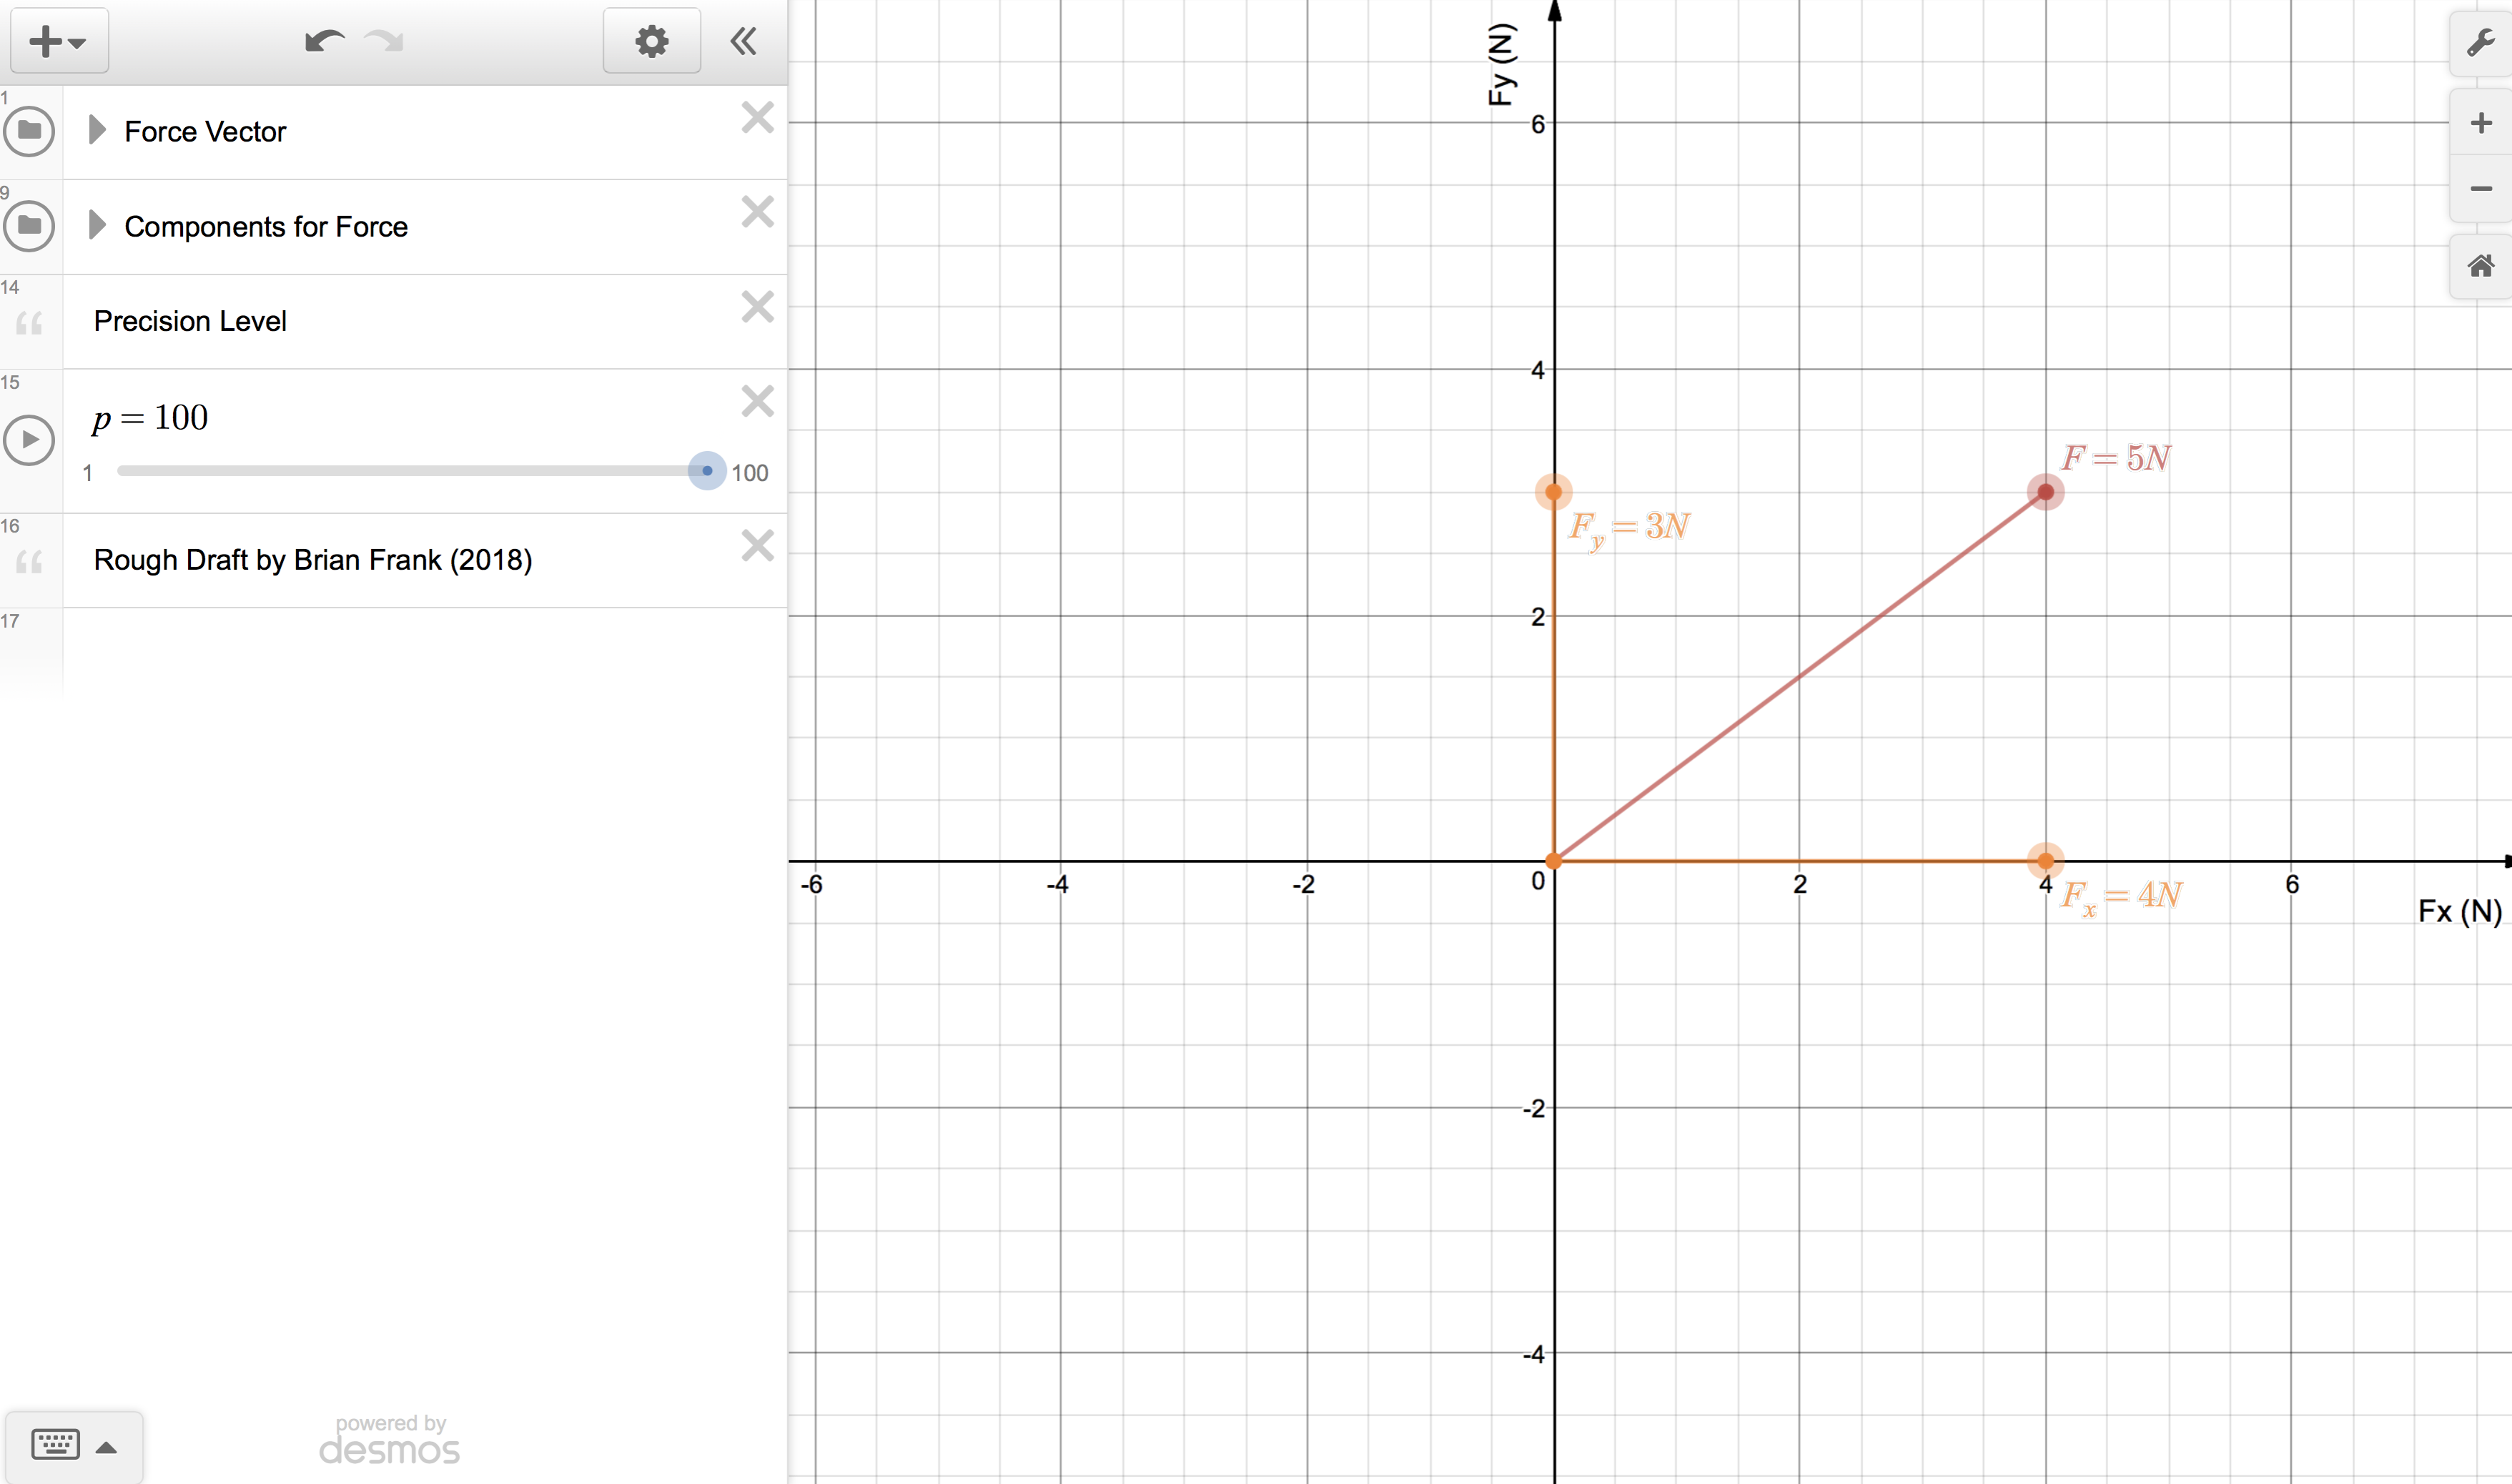Click the F = 5N vector endpoint

click(x=2046, y=492)
